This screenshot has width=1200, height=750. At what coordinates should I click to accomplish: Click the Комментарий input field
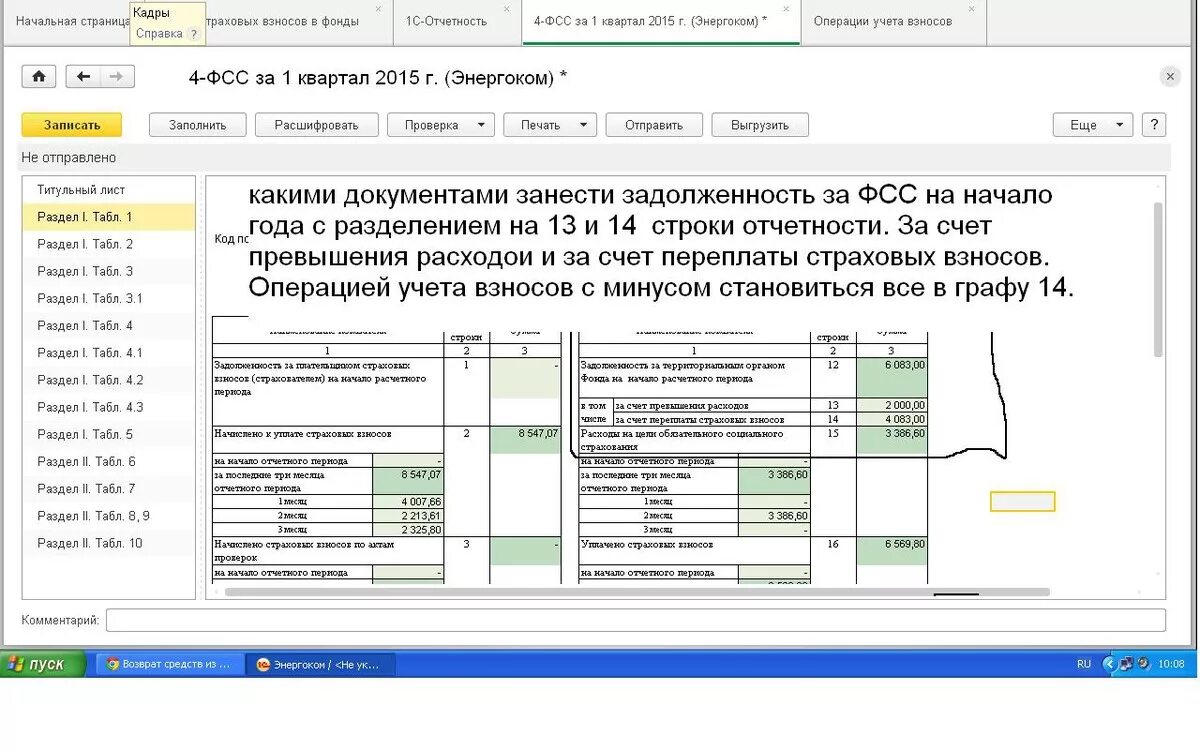(x=635, y=620)
